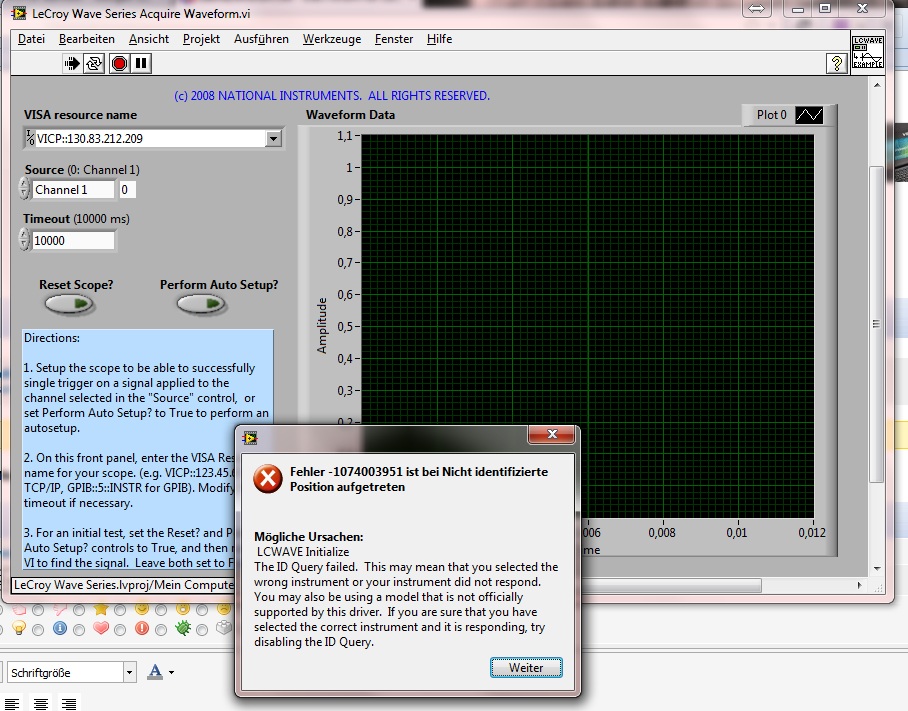Open the Fenster menu
This screenshot has width=908, height=711.
(x=394, y=39)
